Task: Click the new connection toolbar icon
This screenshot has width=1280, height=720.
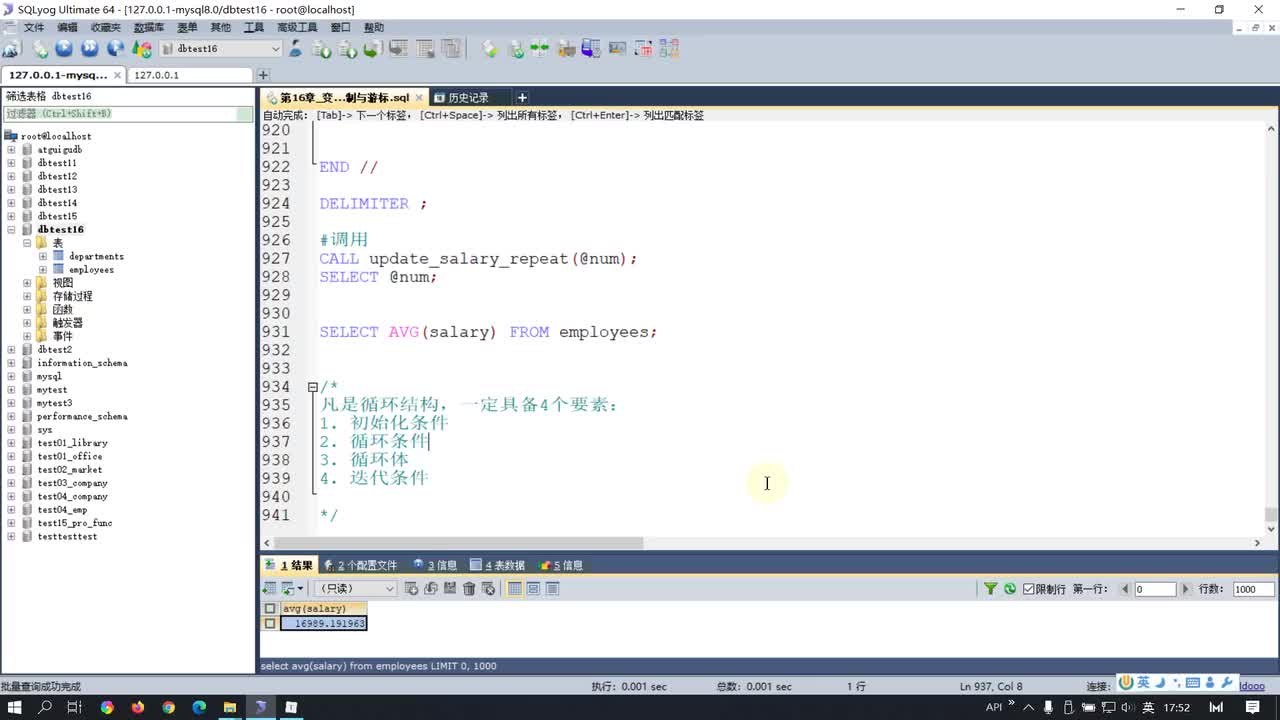Action: pyautogui.click(x=11, y=48)
